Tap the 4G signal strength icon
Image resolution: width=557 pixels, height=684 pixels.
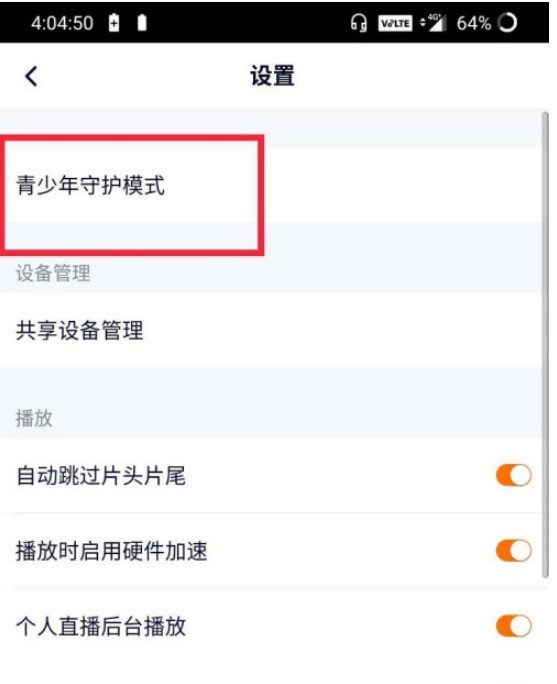(x=433, y=23)
